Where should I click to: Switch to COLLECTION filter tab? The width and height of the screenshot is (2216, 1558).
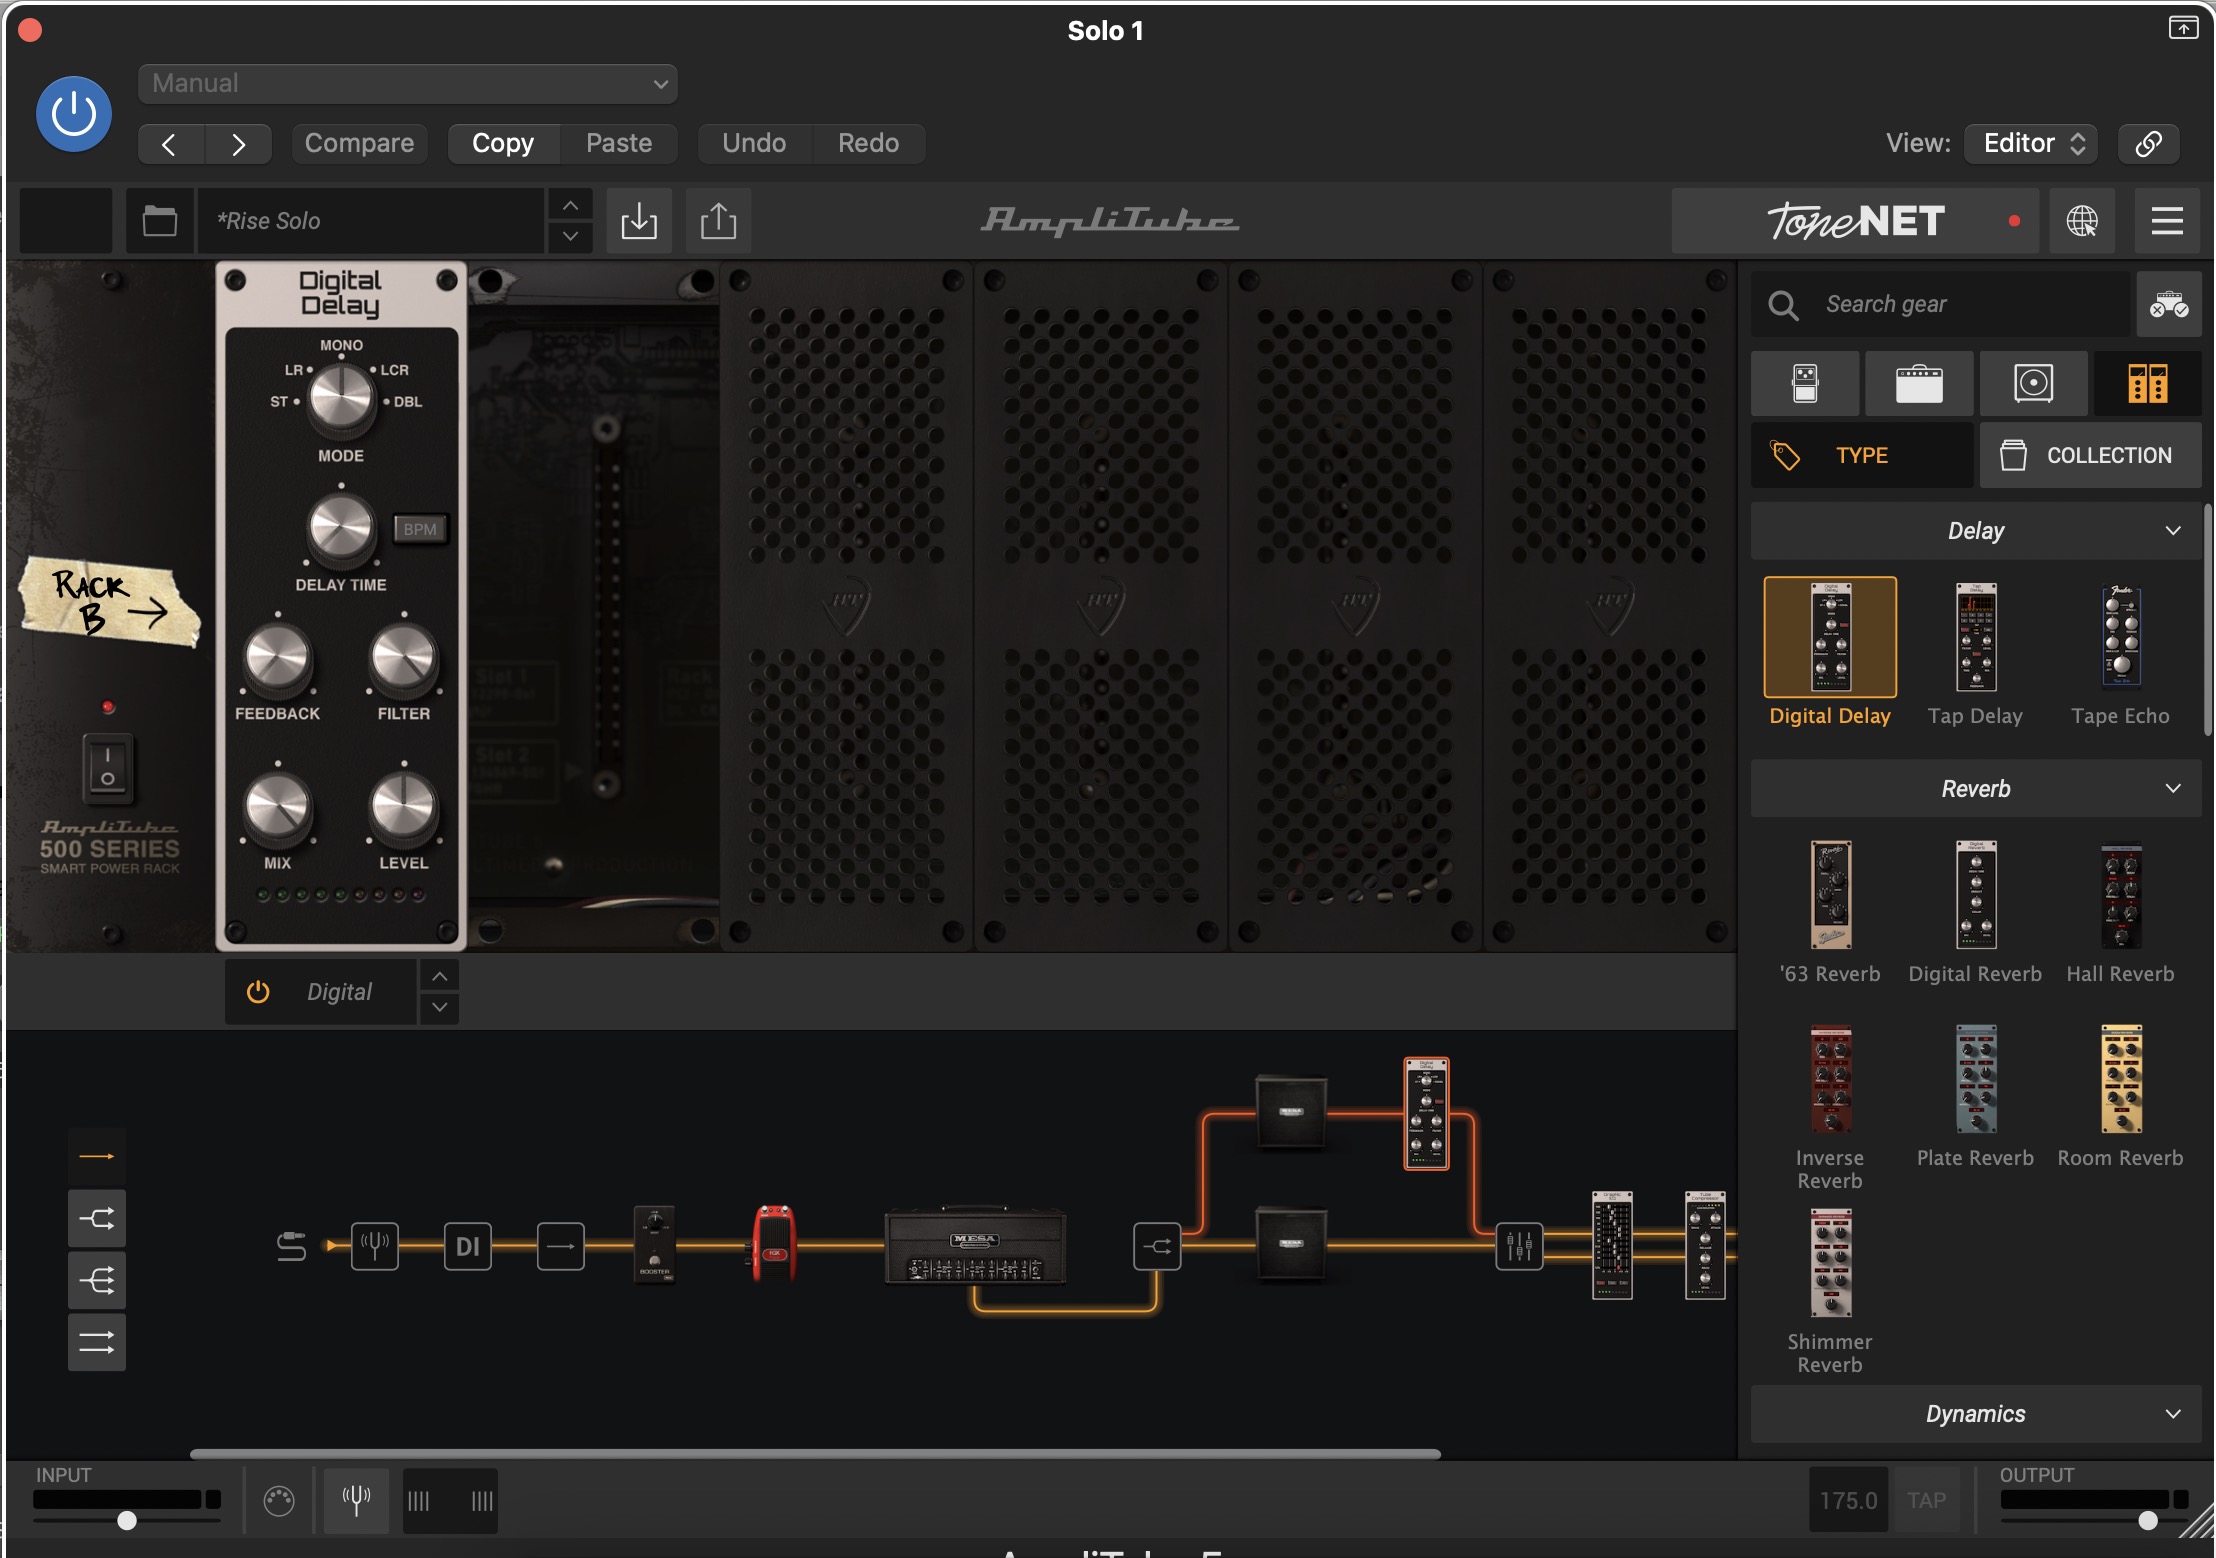2090,455
